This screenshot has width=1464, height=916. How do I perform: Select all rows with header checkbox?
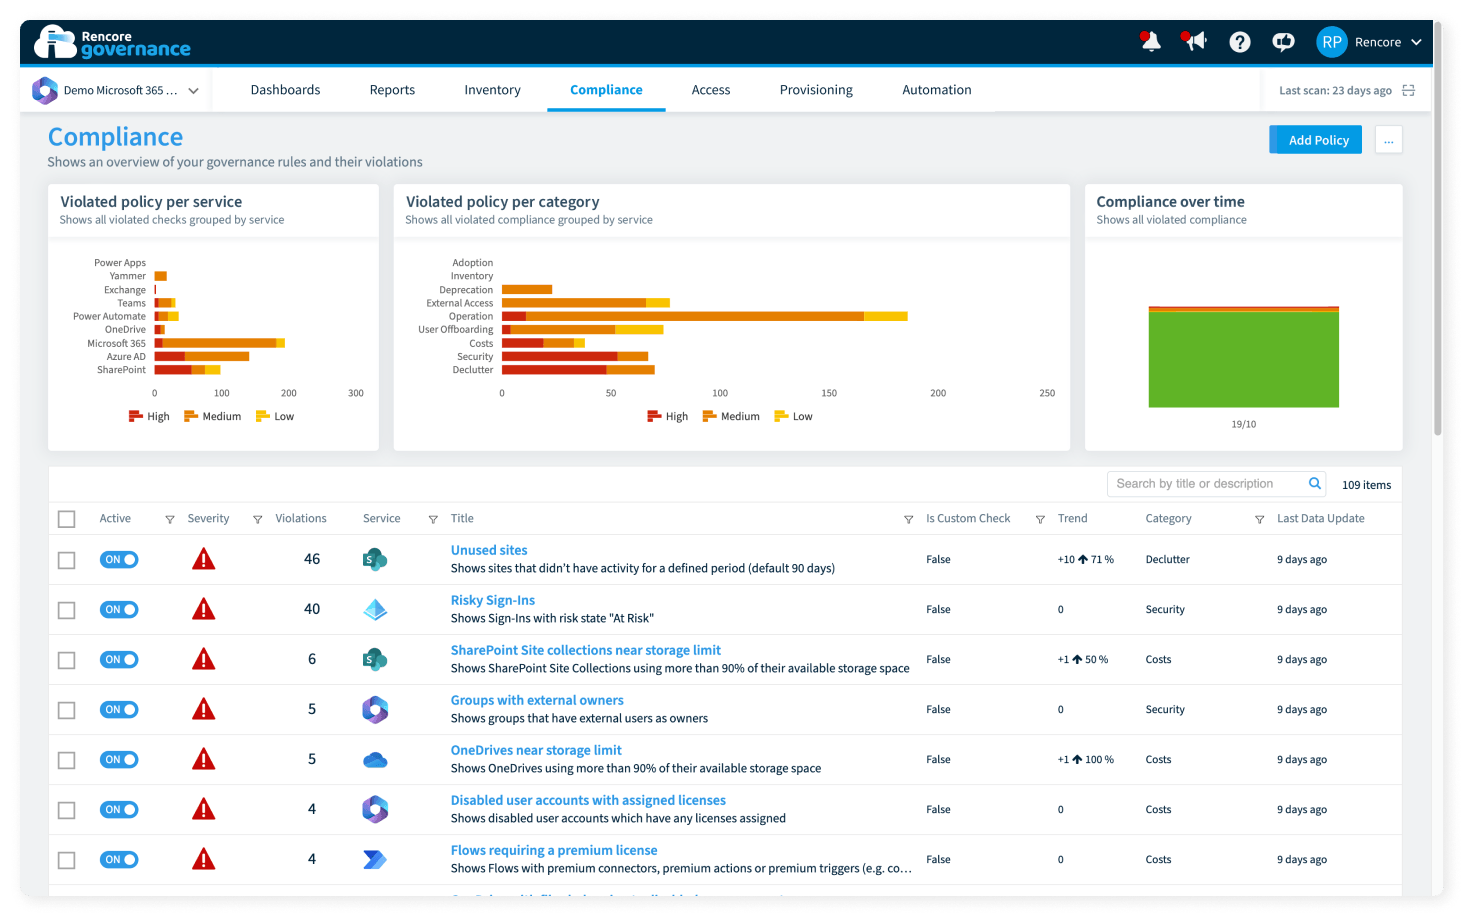(67, 519)
